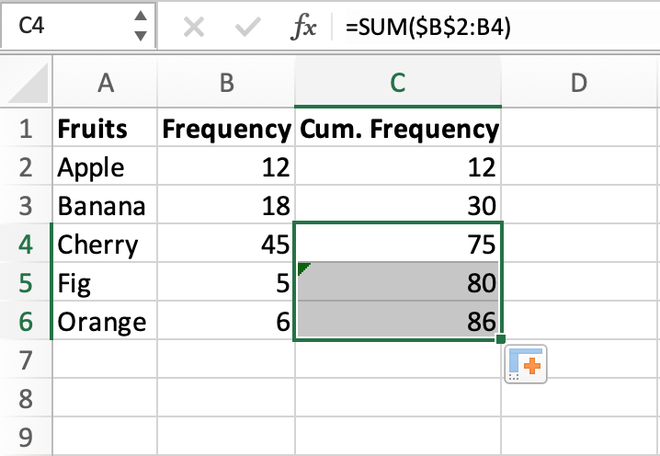This screenshot has height=456, width=660.
Task: Select the Banana cell
Action: [105, 205]
